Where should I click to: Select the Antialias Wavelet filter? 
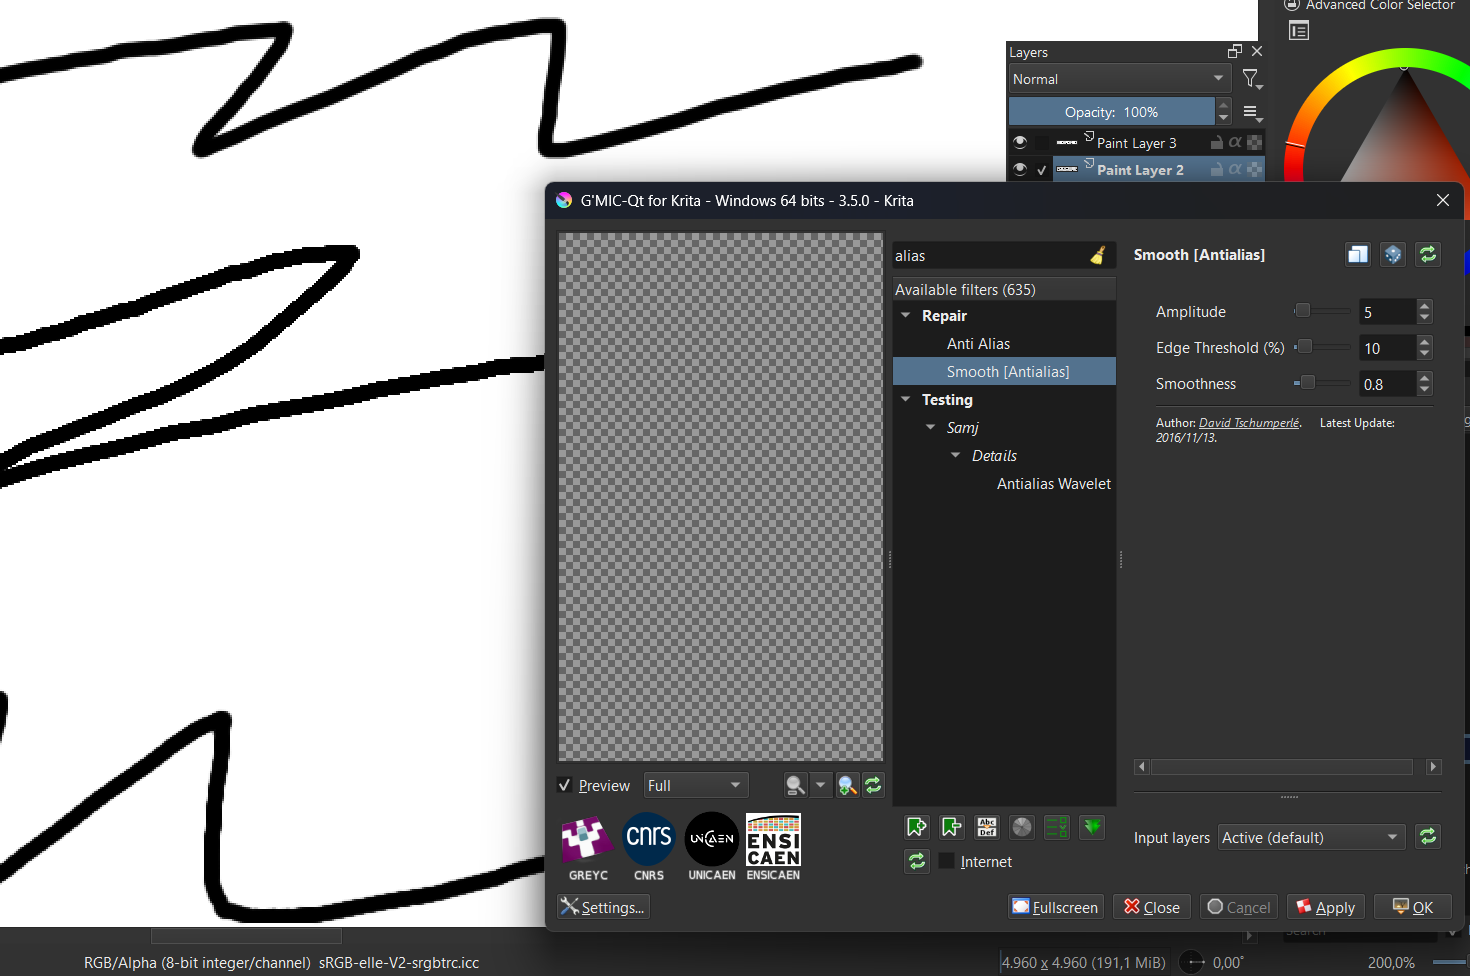(1054, 484)
